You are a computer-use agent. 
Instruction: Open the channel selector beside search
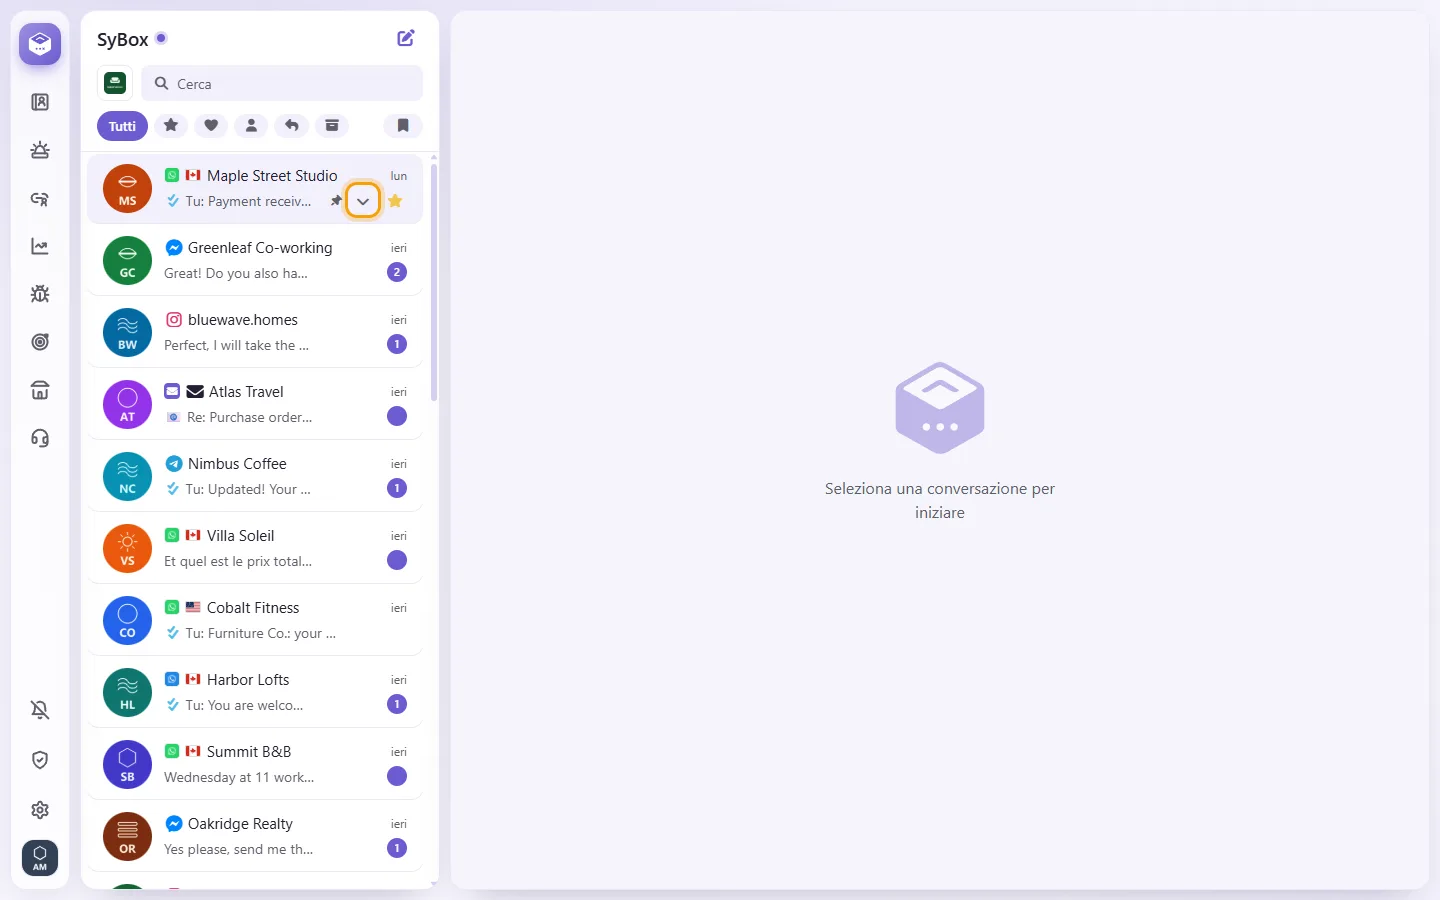pyautogui.click(x=115, y=83)
